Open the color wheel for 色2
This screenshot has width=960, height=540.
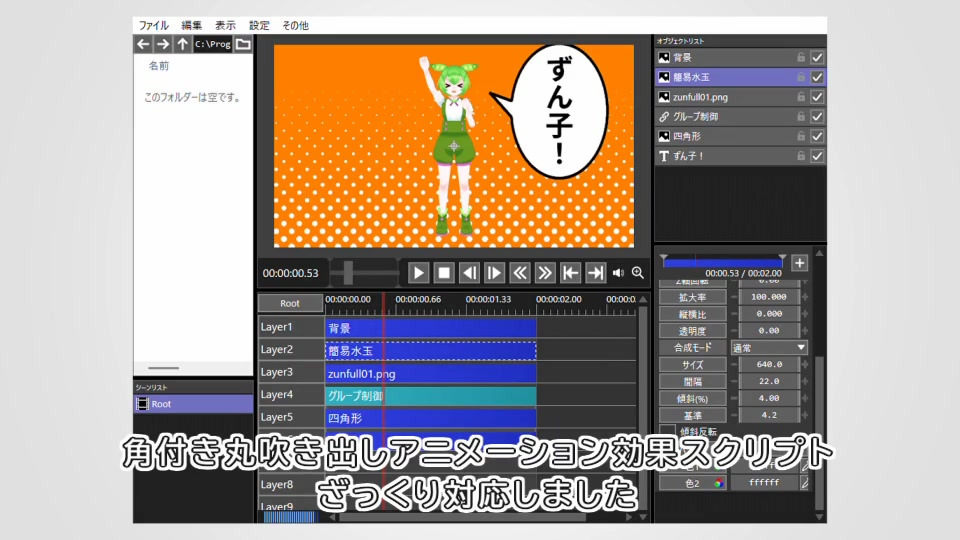coord(719,483)
